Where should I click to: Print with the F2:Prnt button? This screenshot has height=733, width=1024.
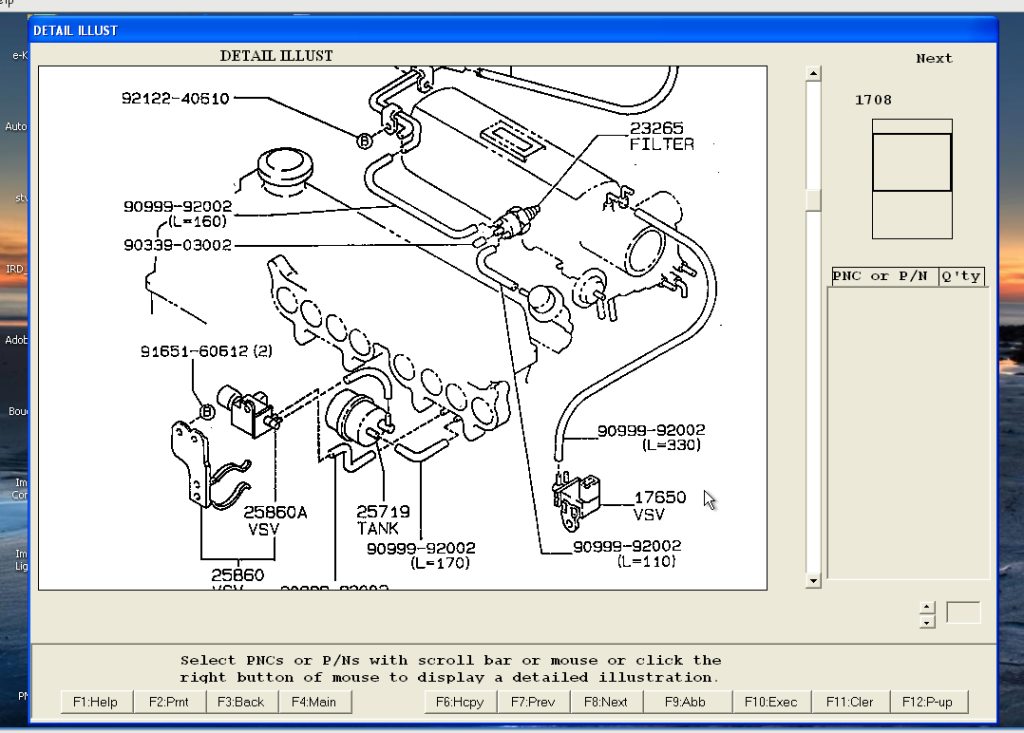click(169, 702)
